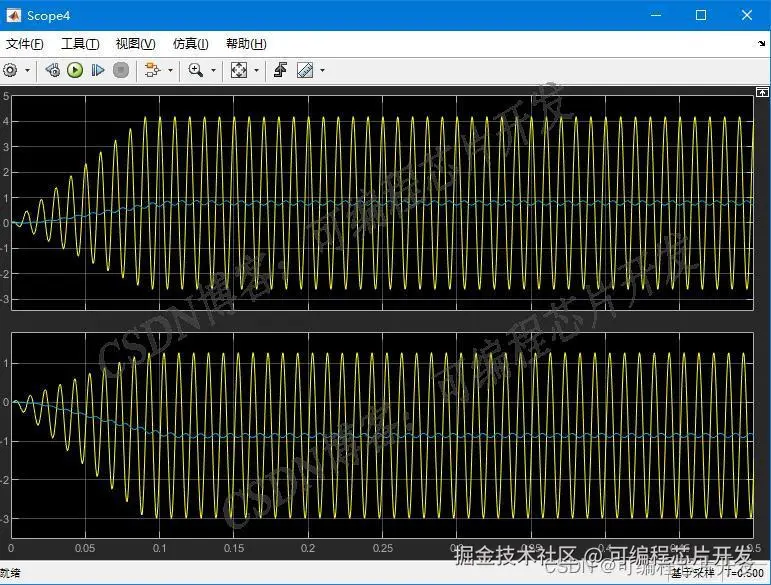The image size is (771, 585).
Task: Maximize the Scope4 window
Action: (x=701, y=15)
